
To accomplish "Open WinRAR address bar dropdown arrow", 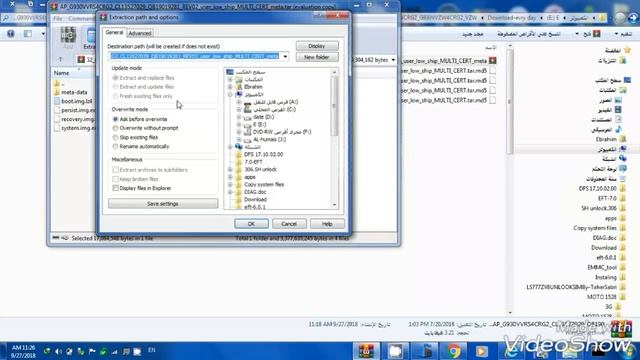I will (393, 60).
